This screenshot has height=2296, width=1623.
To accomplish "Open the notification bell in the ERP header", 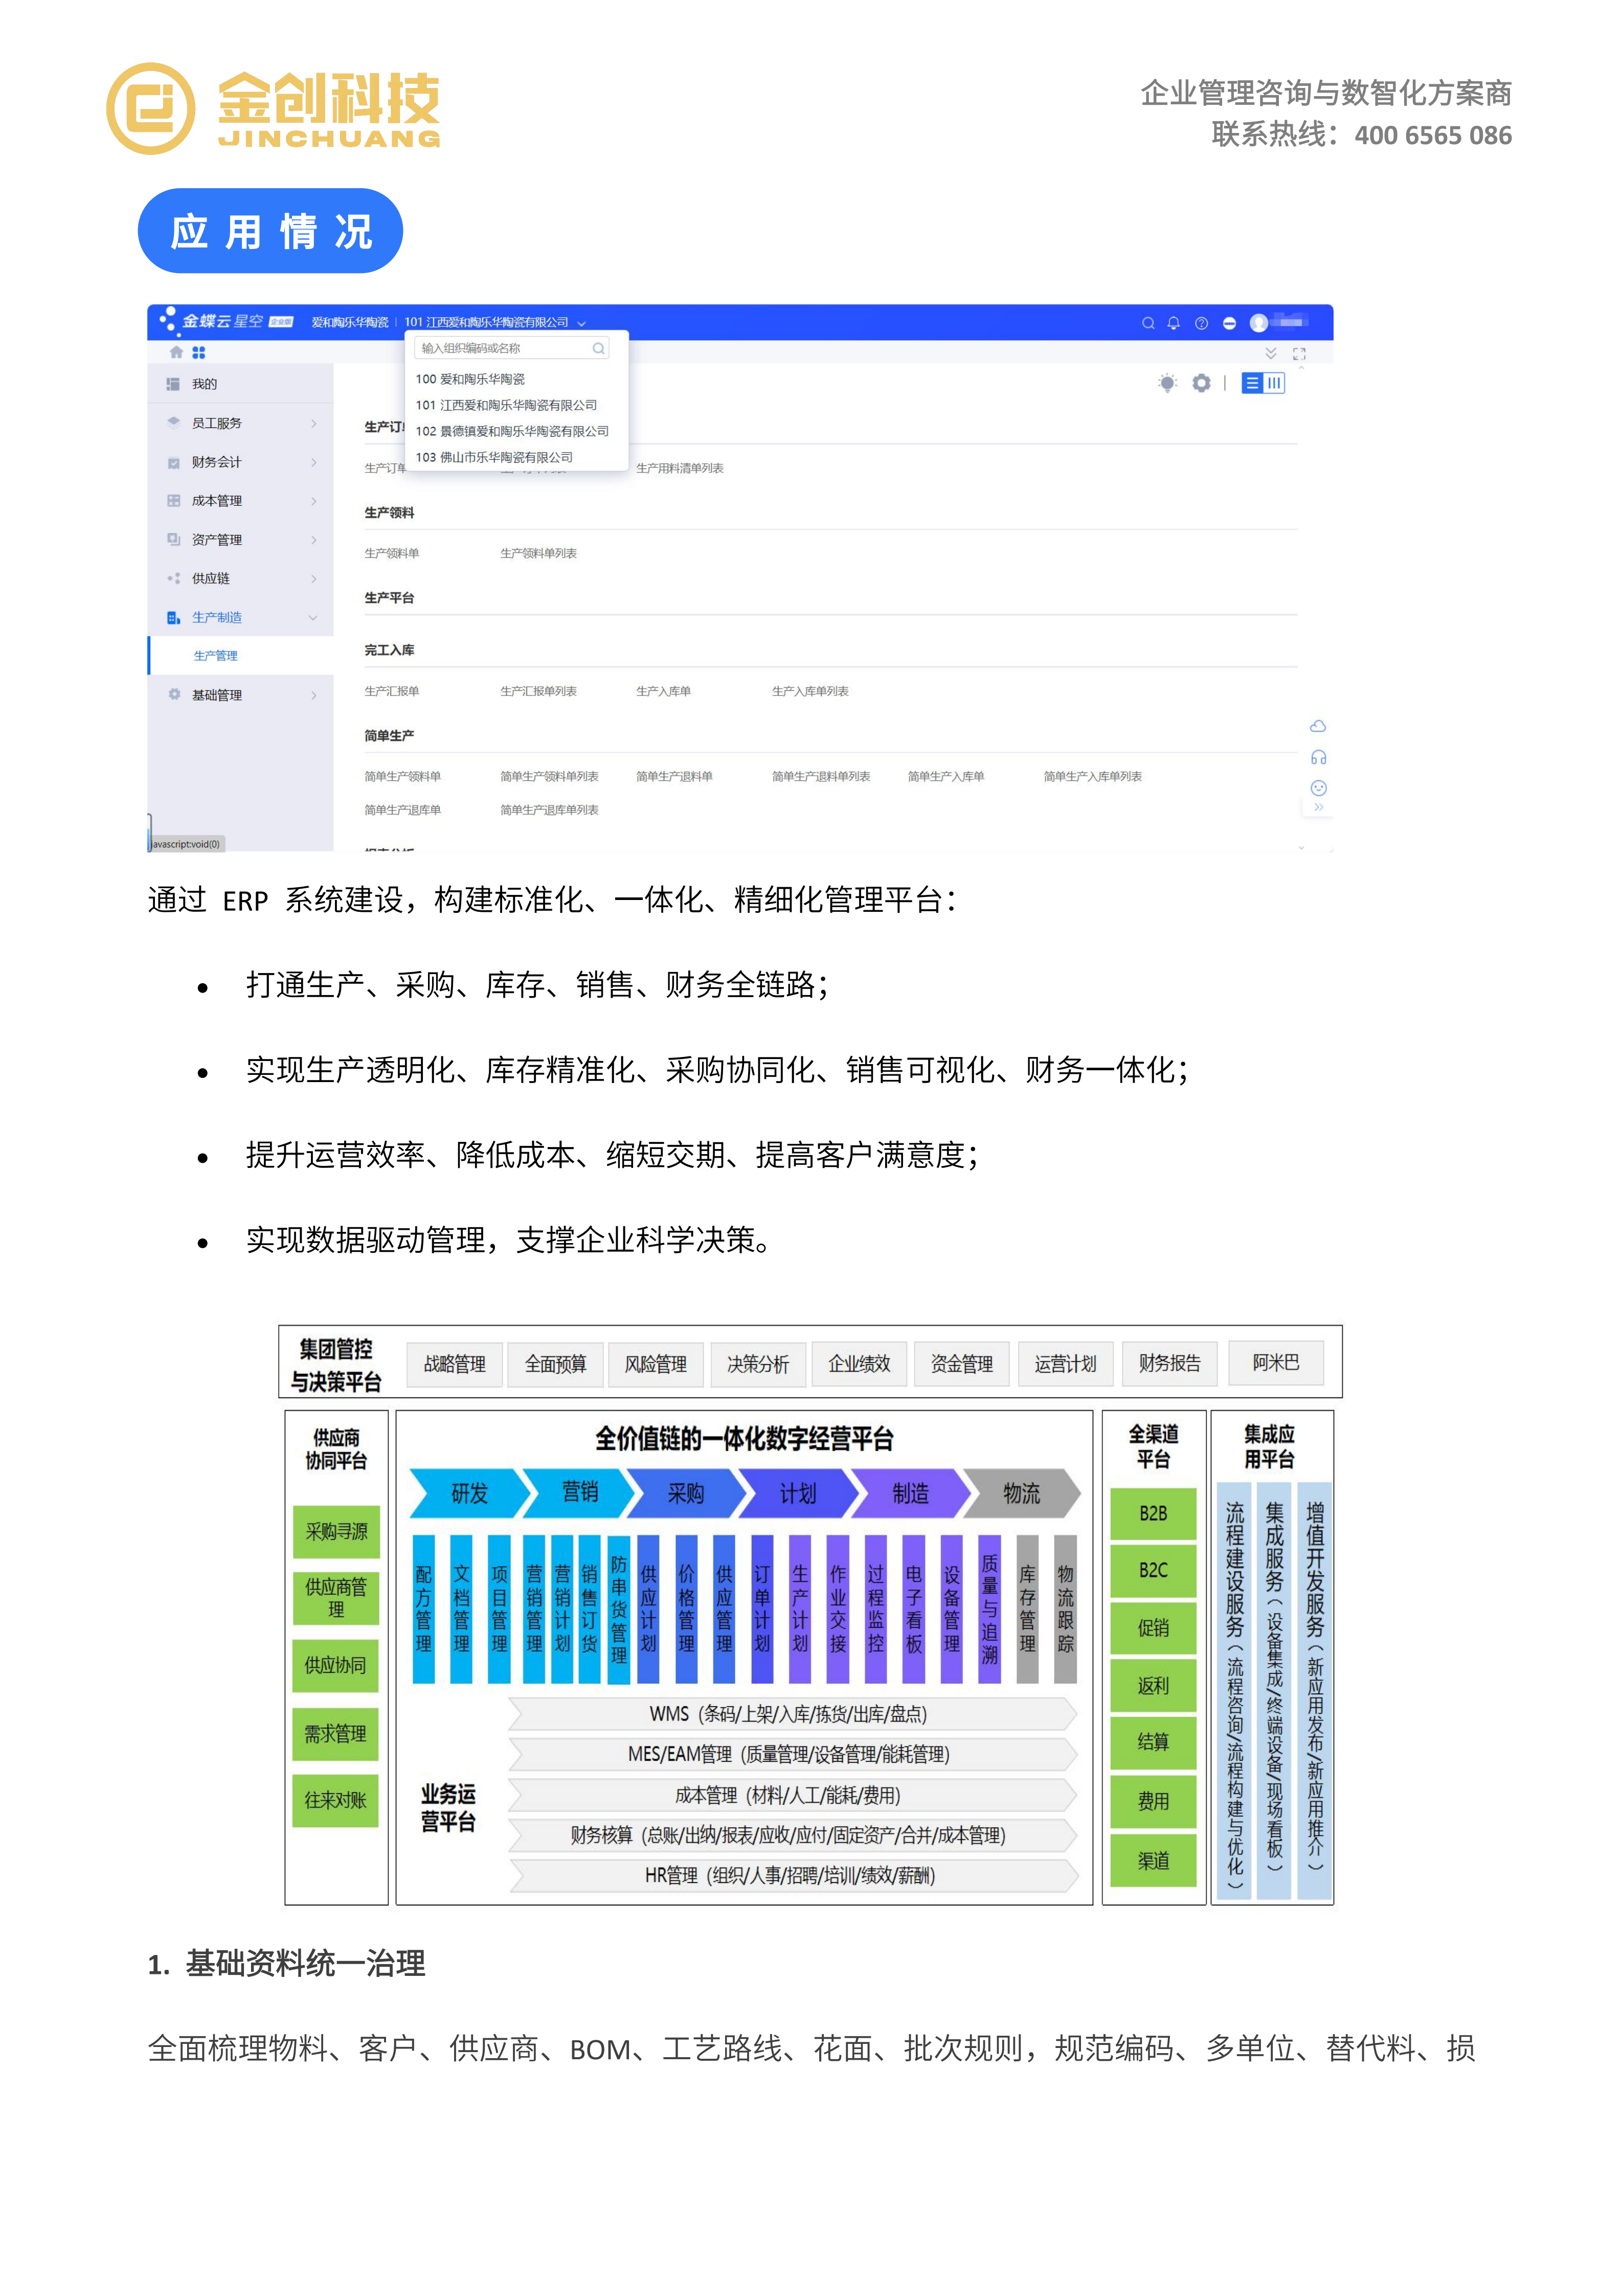I will pos(1174,323).
